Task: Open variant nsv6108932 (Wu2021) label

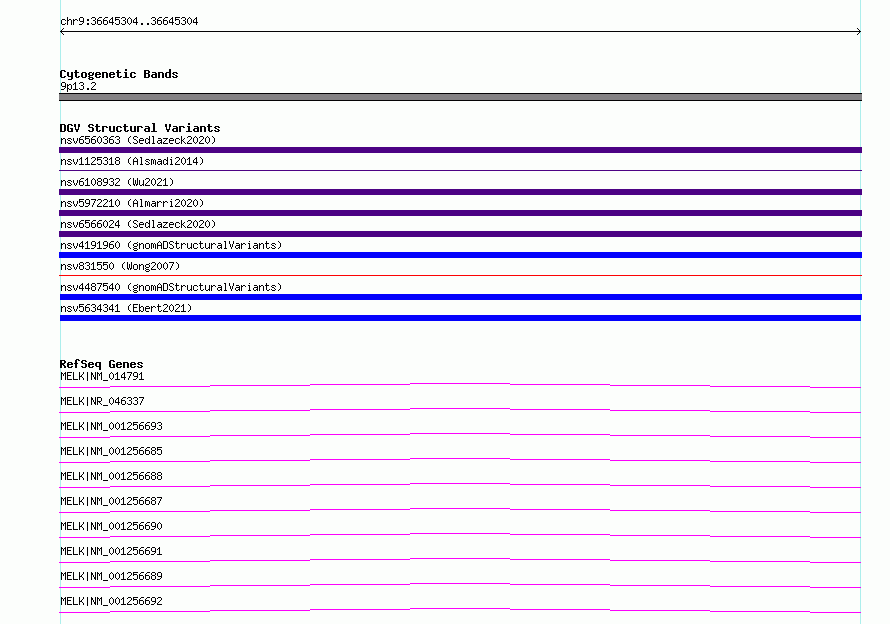Action: (117, 182)
